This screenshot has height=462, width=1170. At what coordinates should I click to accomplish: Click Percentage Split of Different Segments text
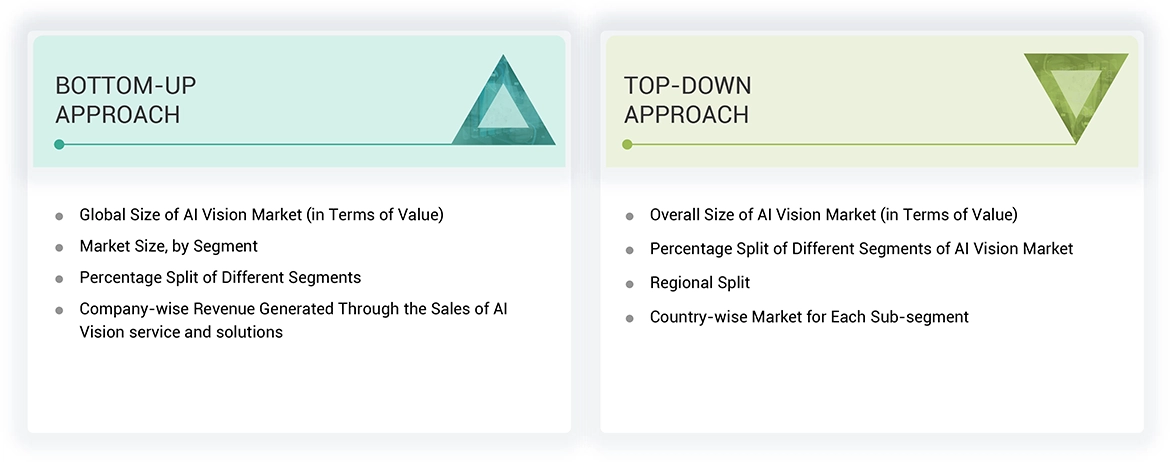[220, 277]
